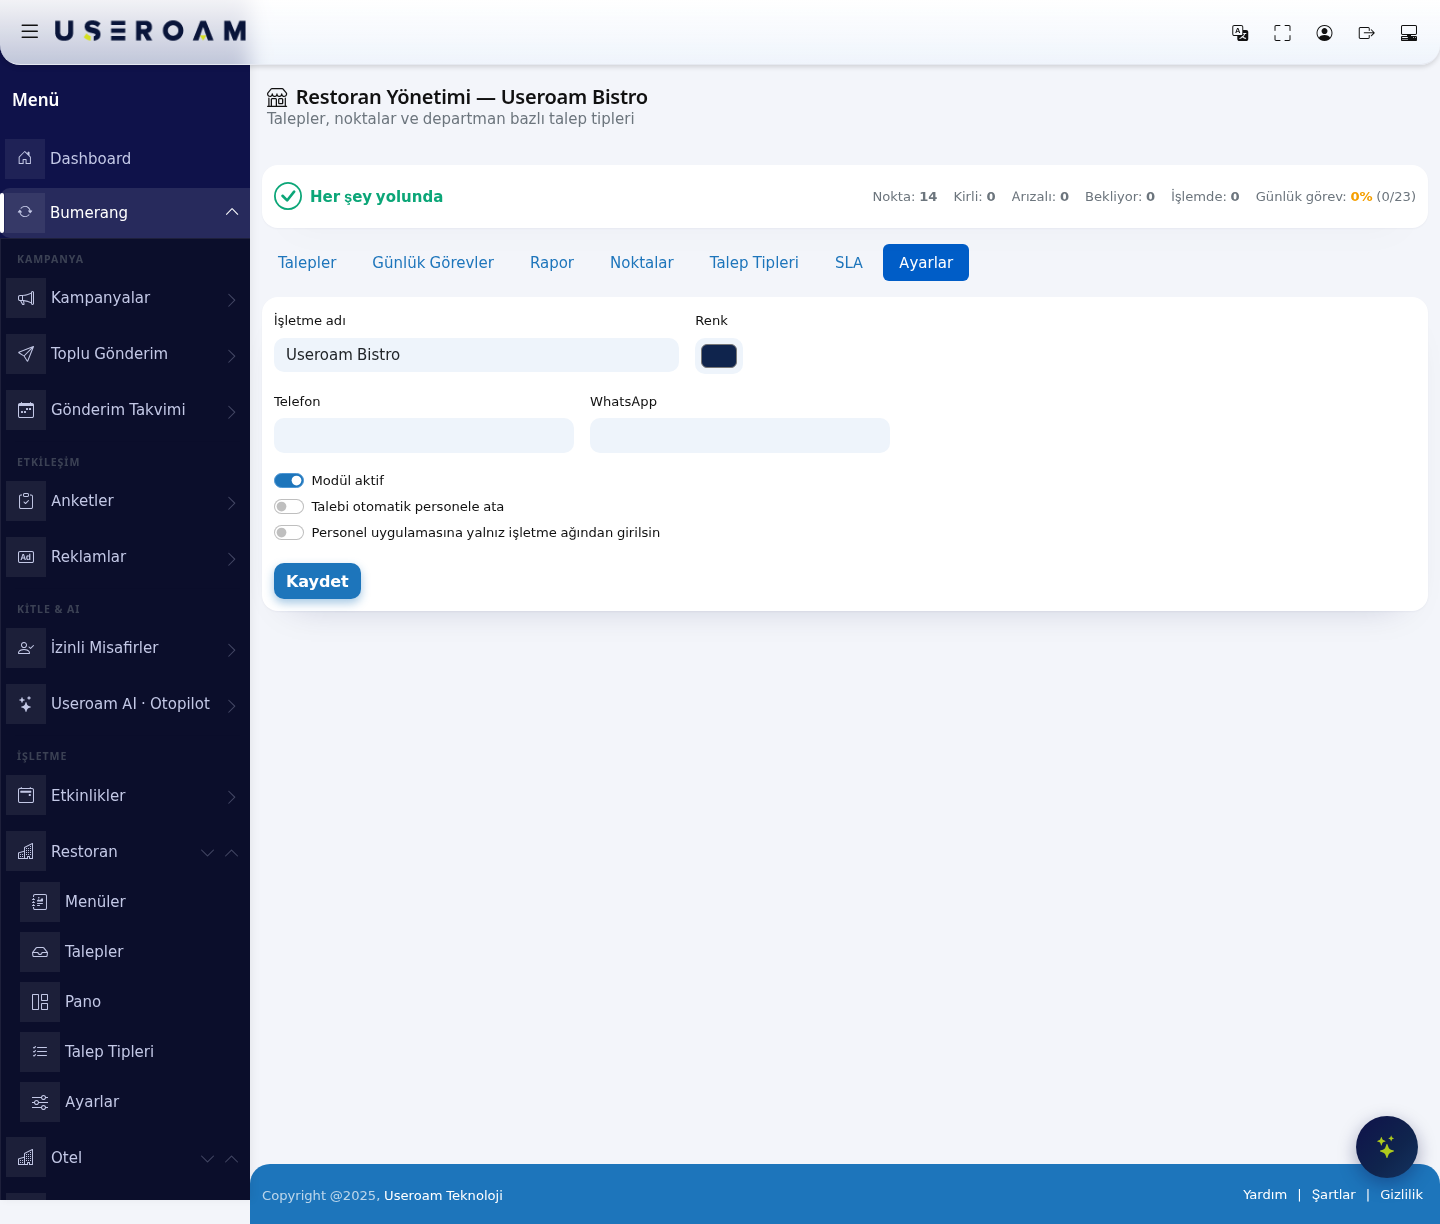Click the Useroam Teknoloji footer link
This screenshot has height=1224, width=1440.
tap(443, 1196)
